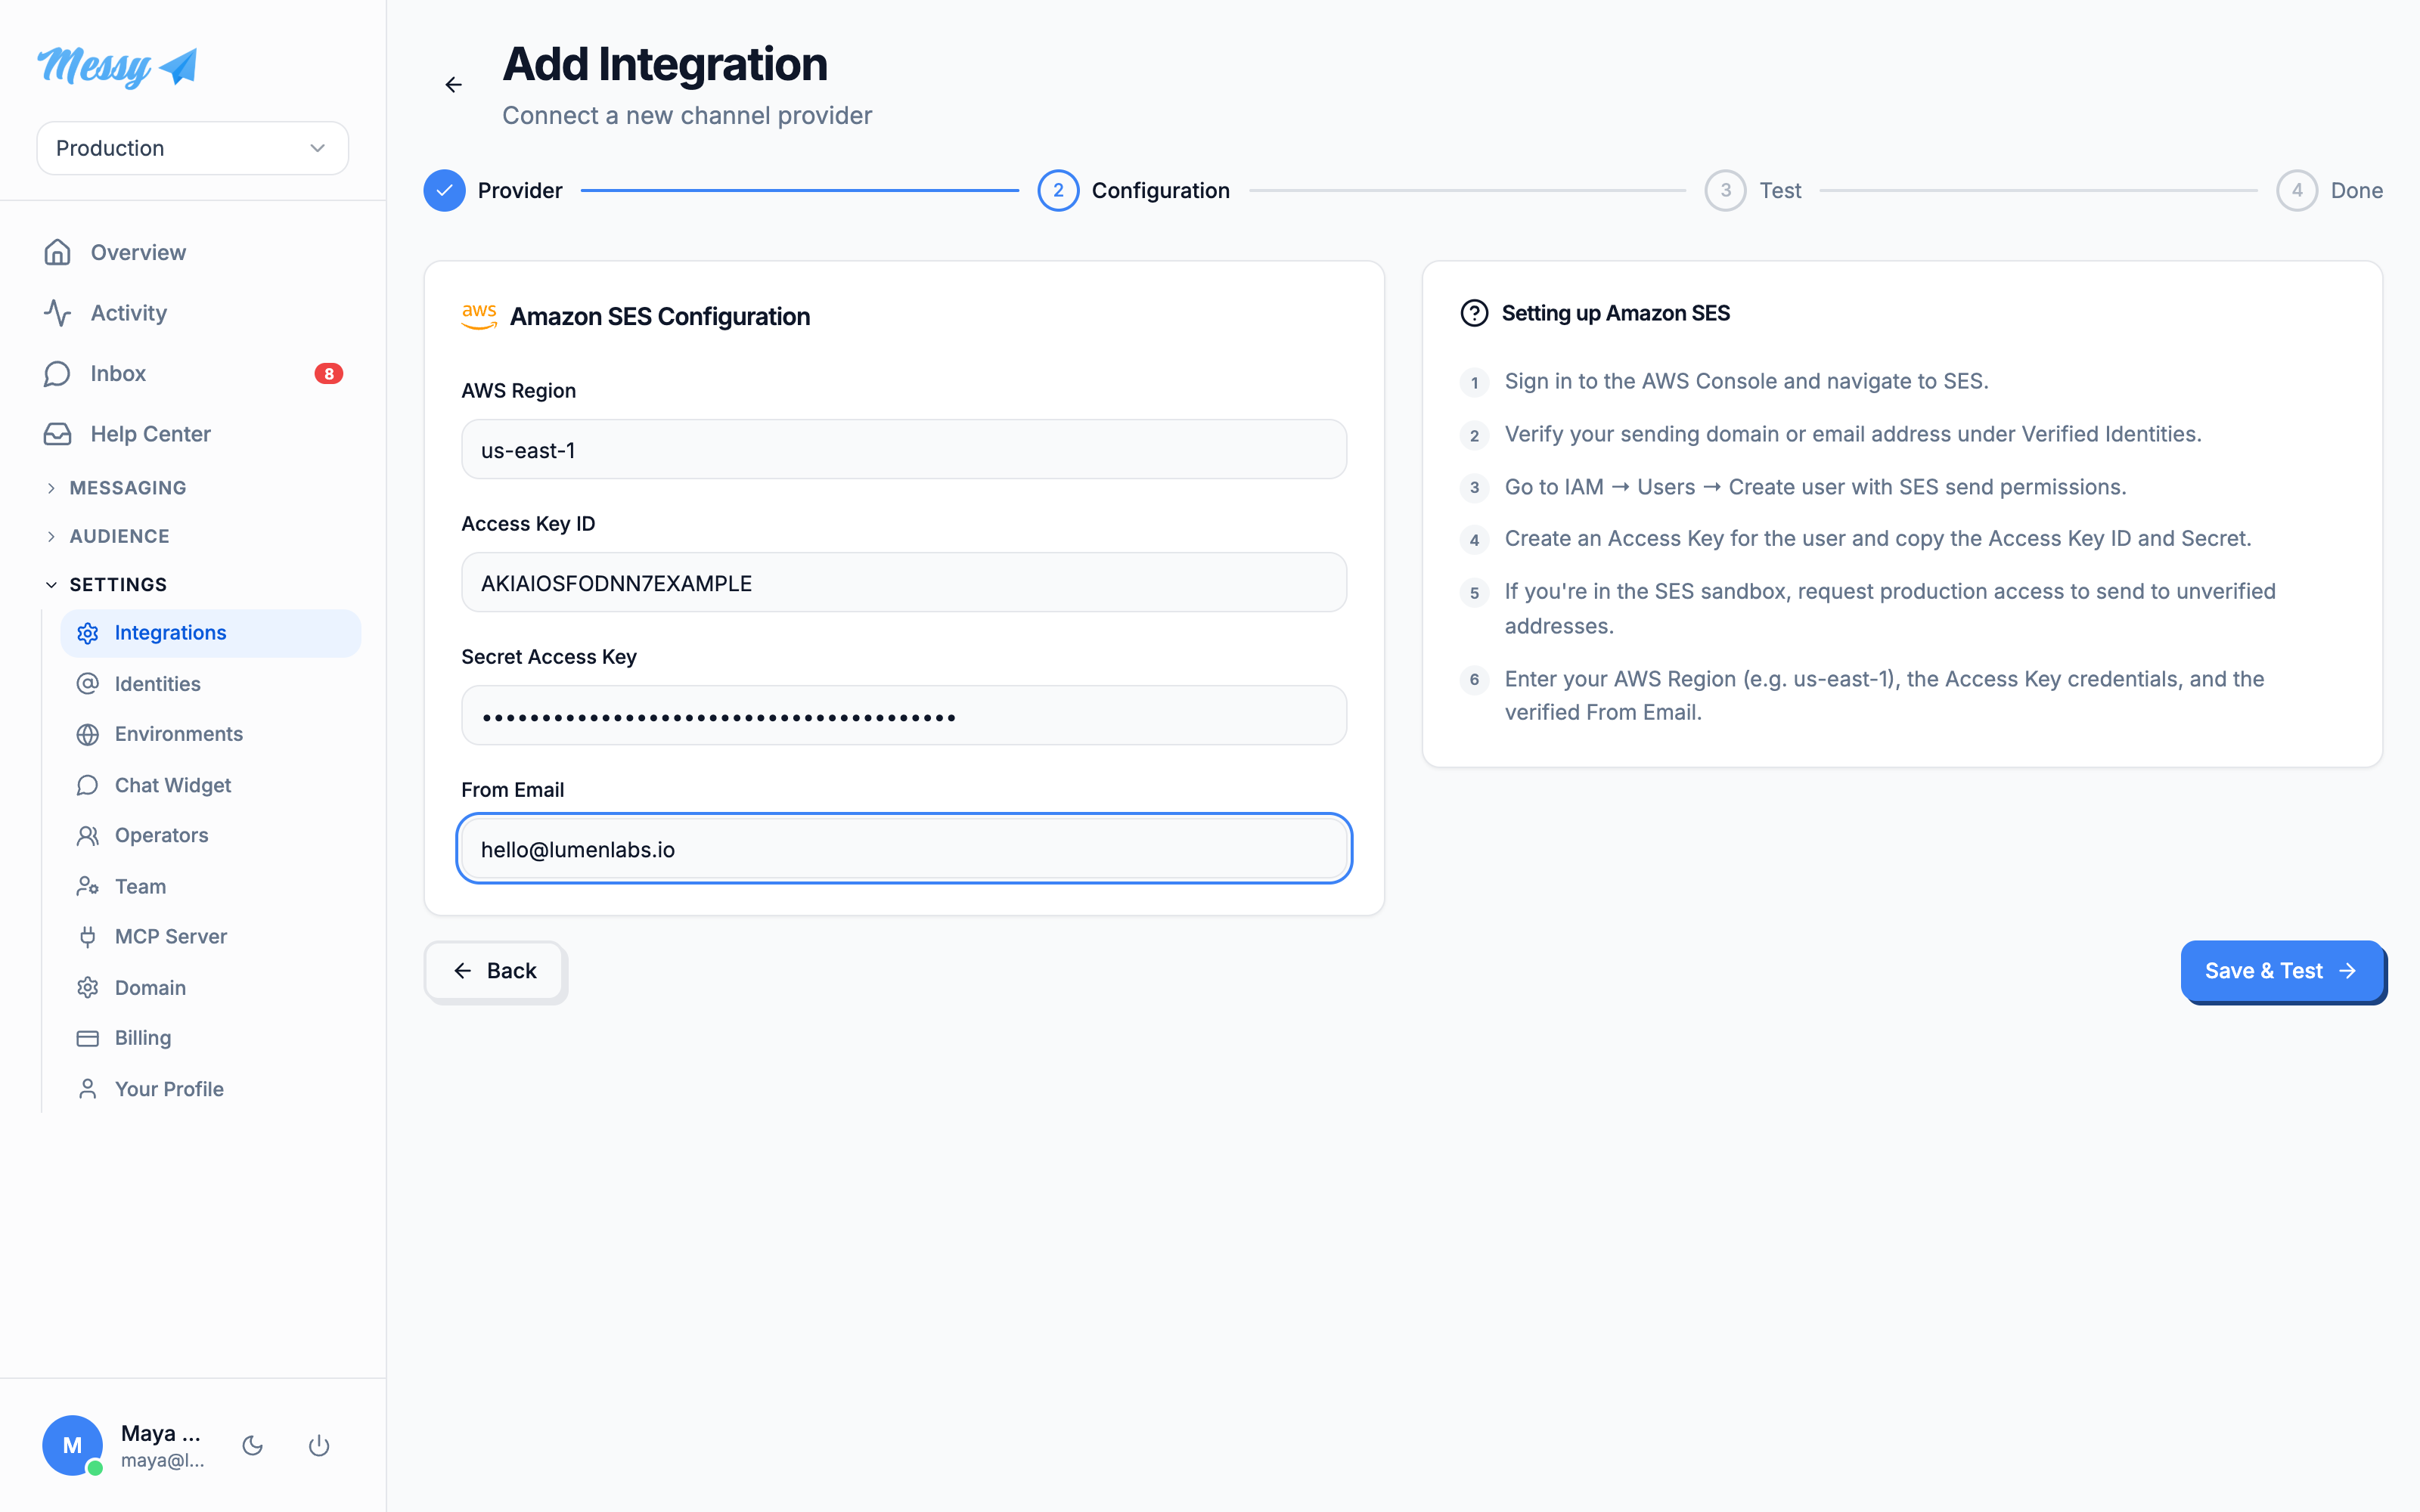Click the Chat Widget bubble icon

[88, 785]
